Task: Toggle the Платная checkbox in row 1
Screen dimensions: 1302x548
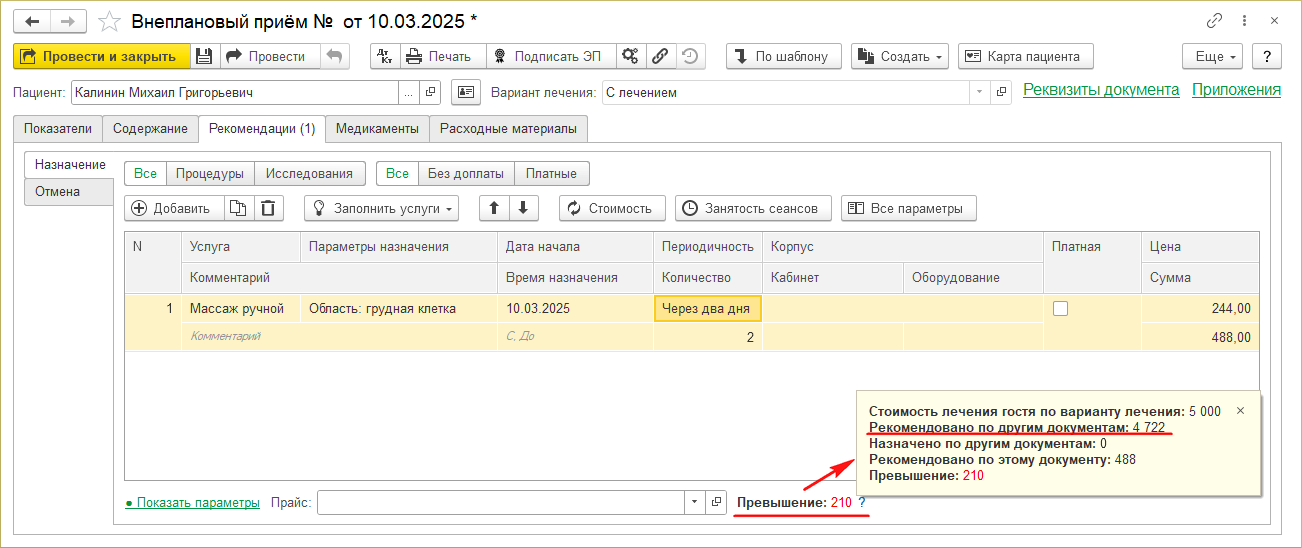Action: [1061, 309]
